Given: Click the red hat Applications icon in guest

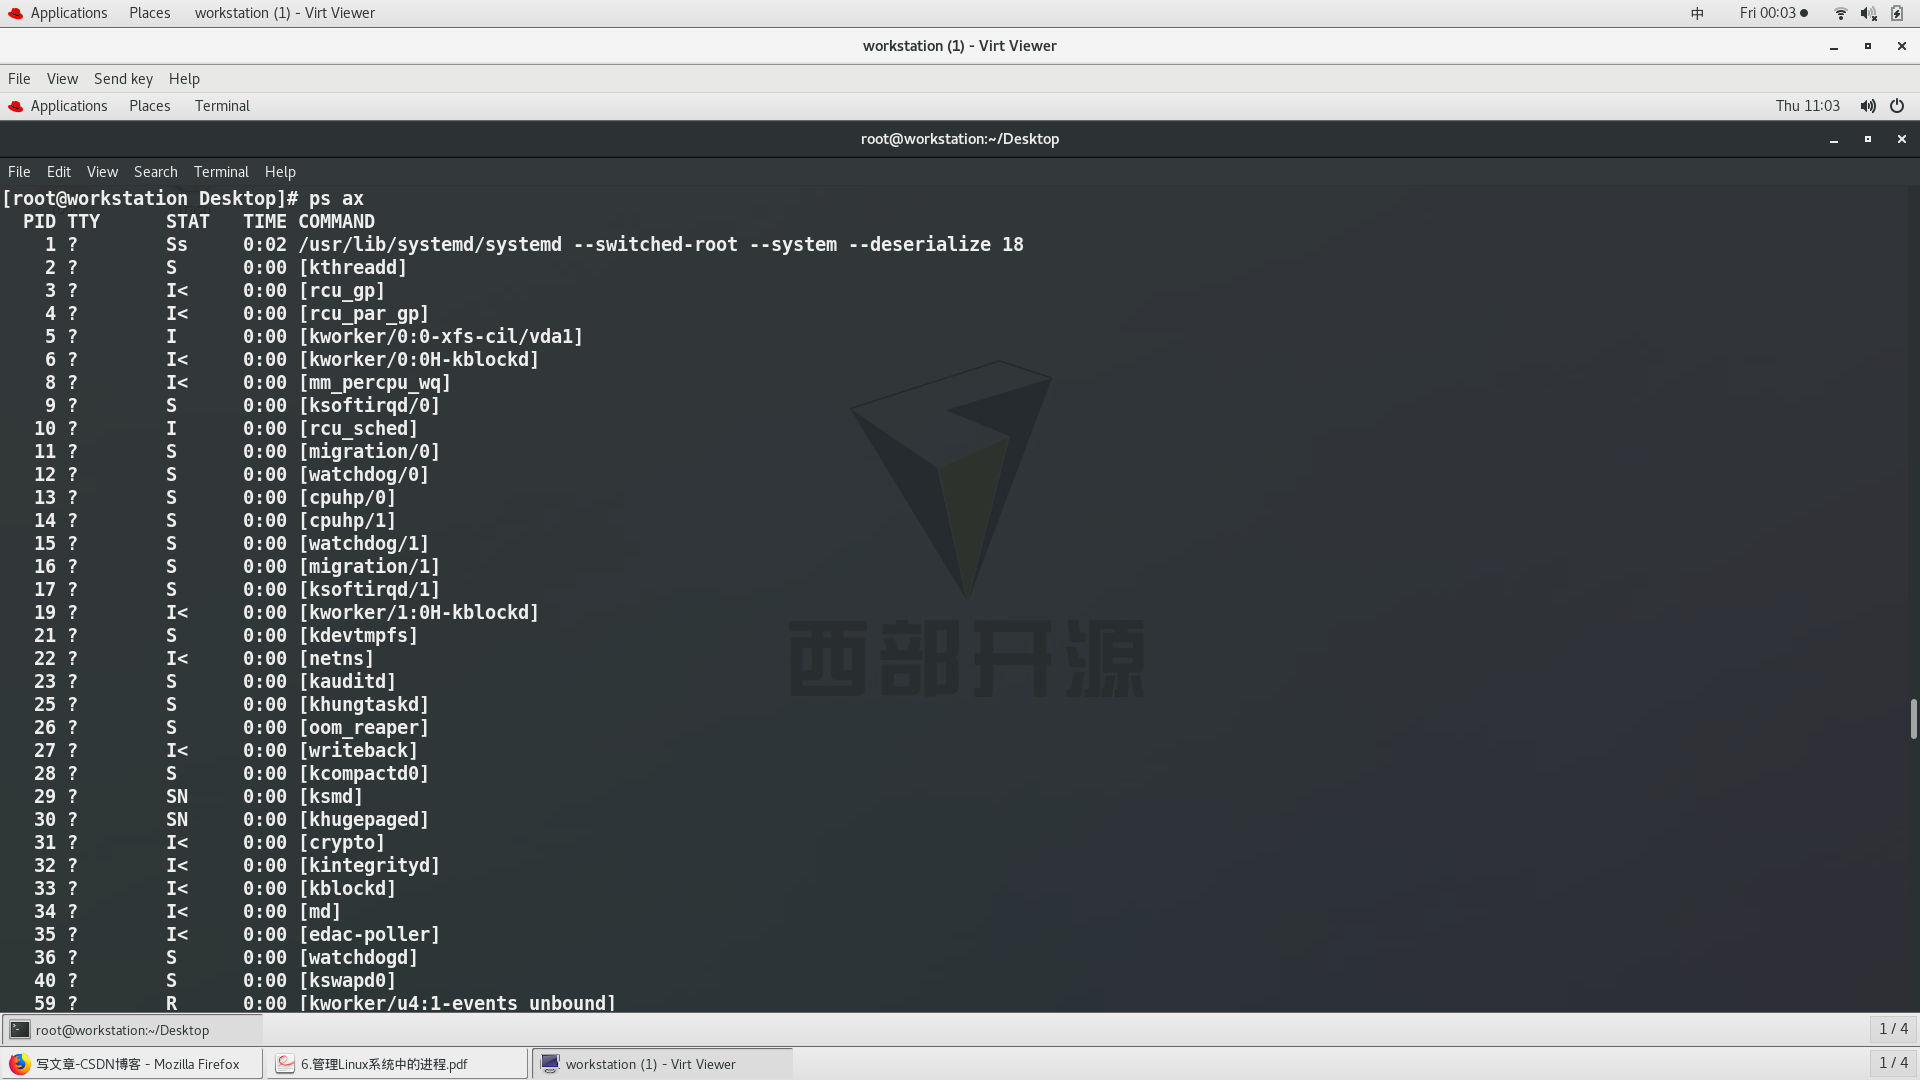Looking at the screenshot, I should 16,106.
